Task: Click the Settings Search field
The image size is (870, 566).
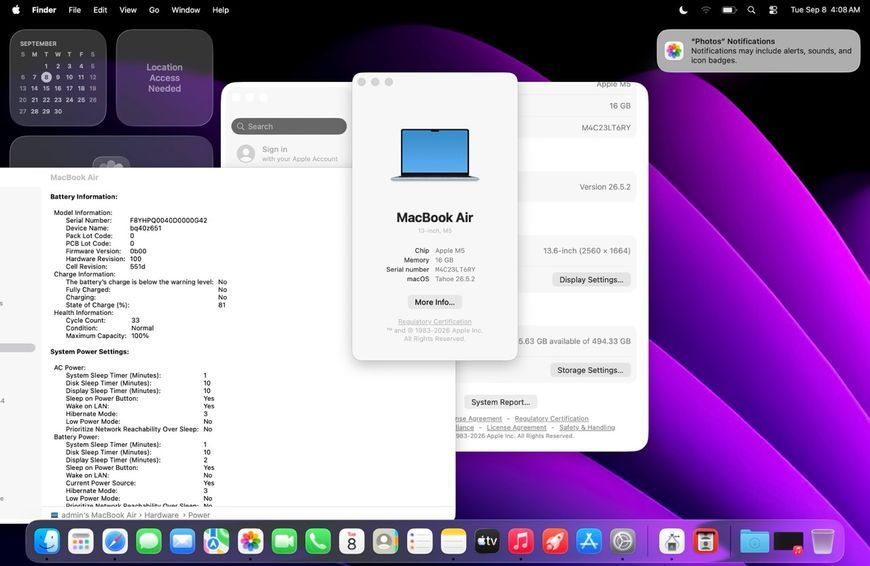Action: tap(289, 127)
